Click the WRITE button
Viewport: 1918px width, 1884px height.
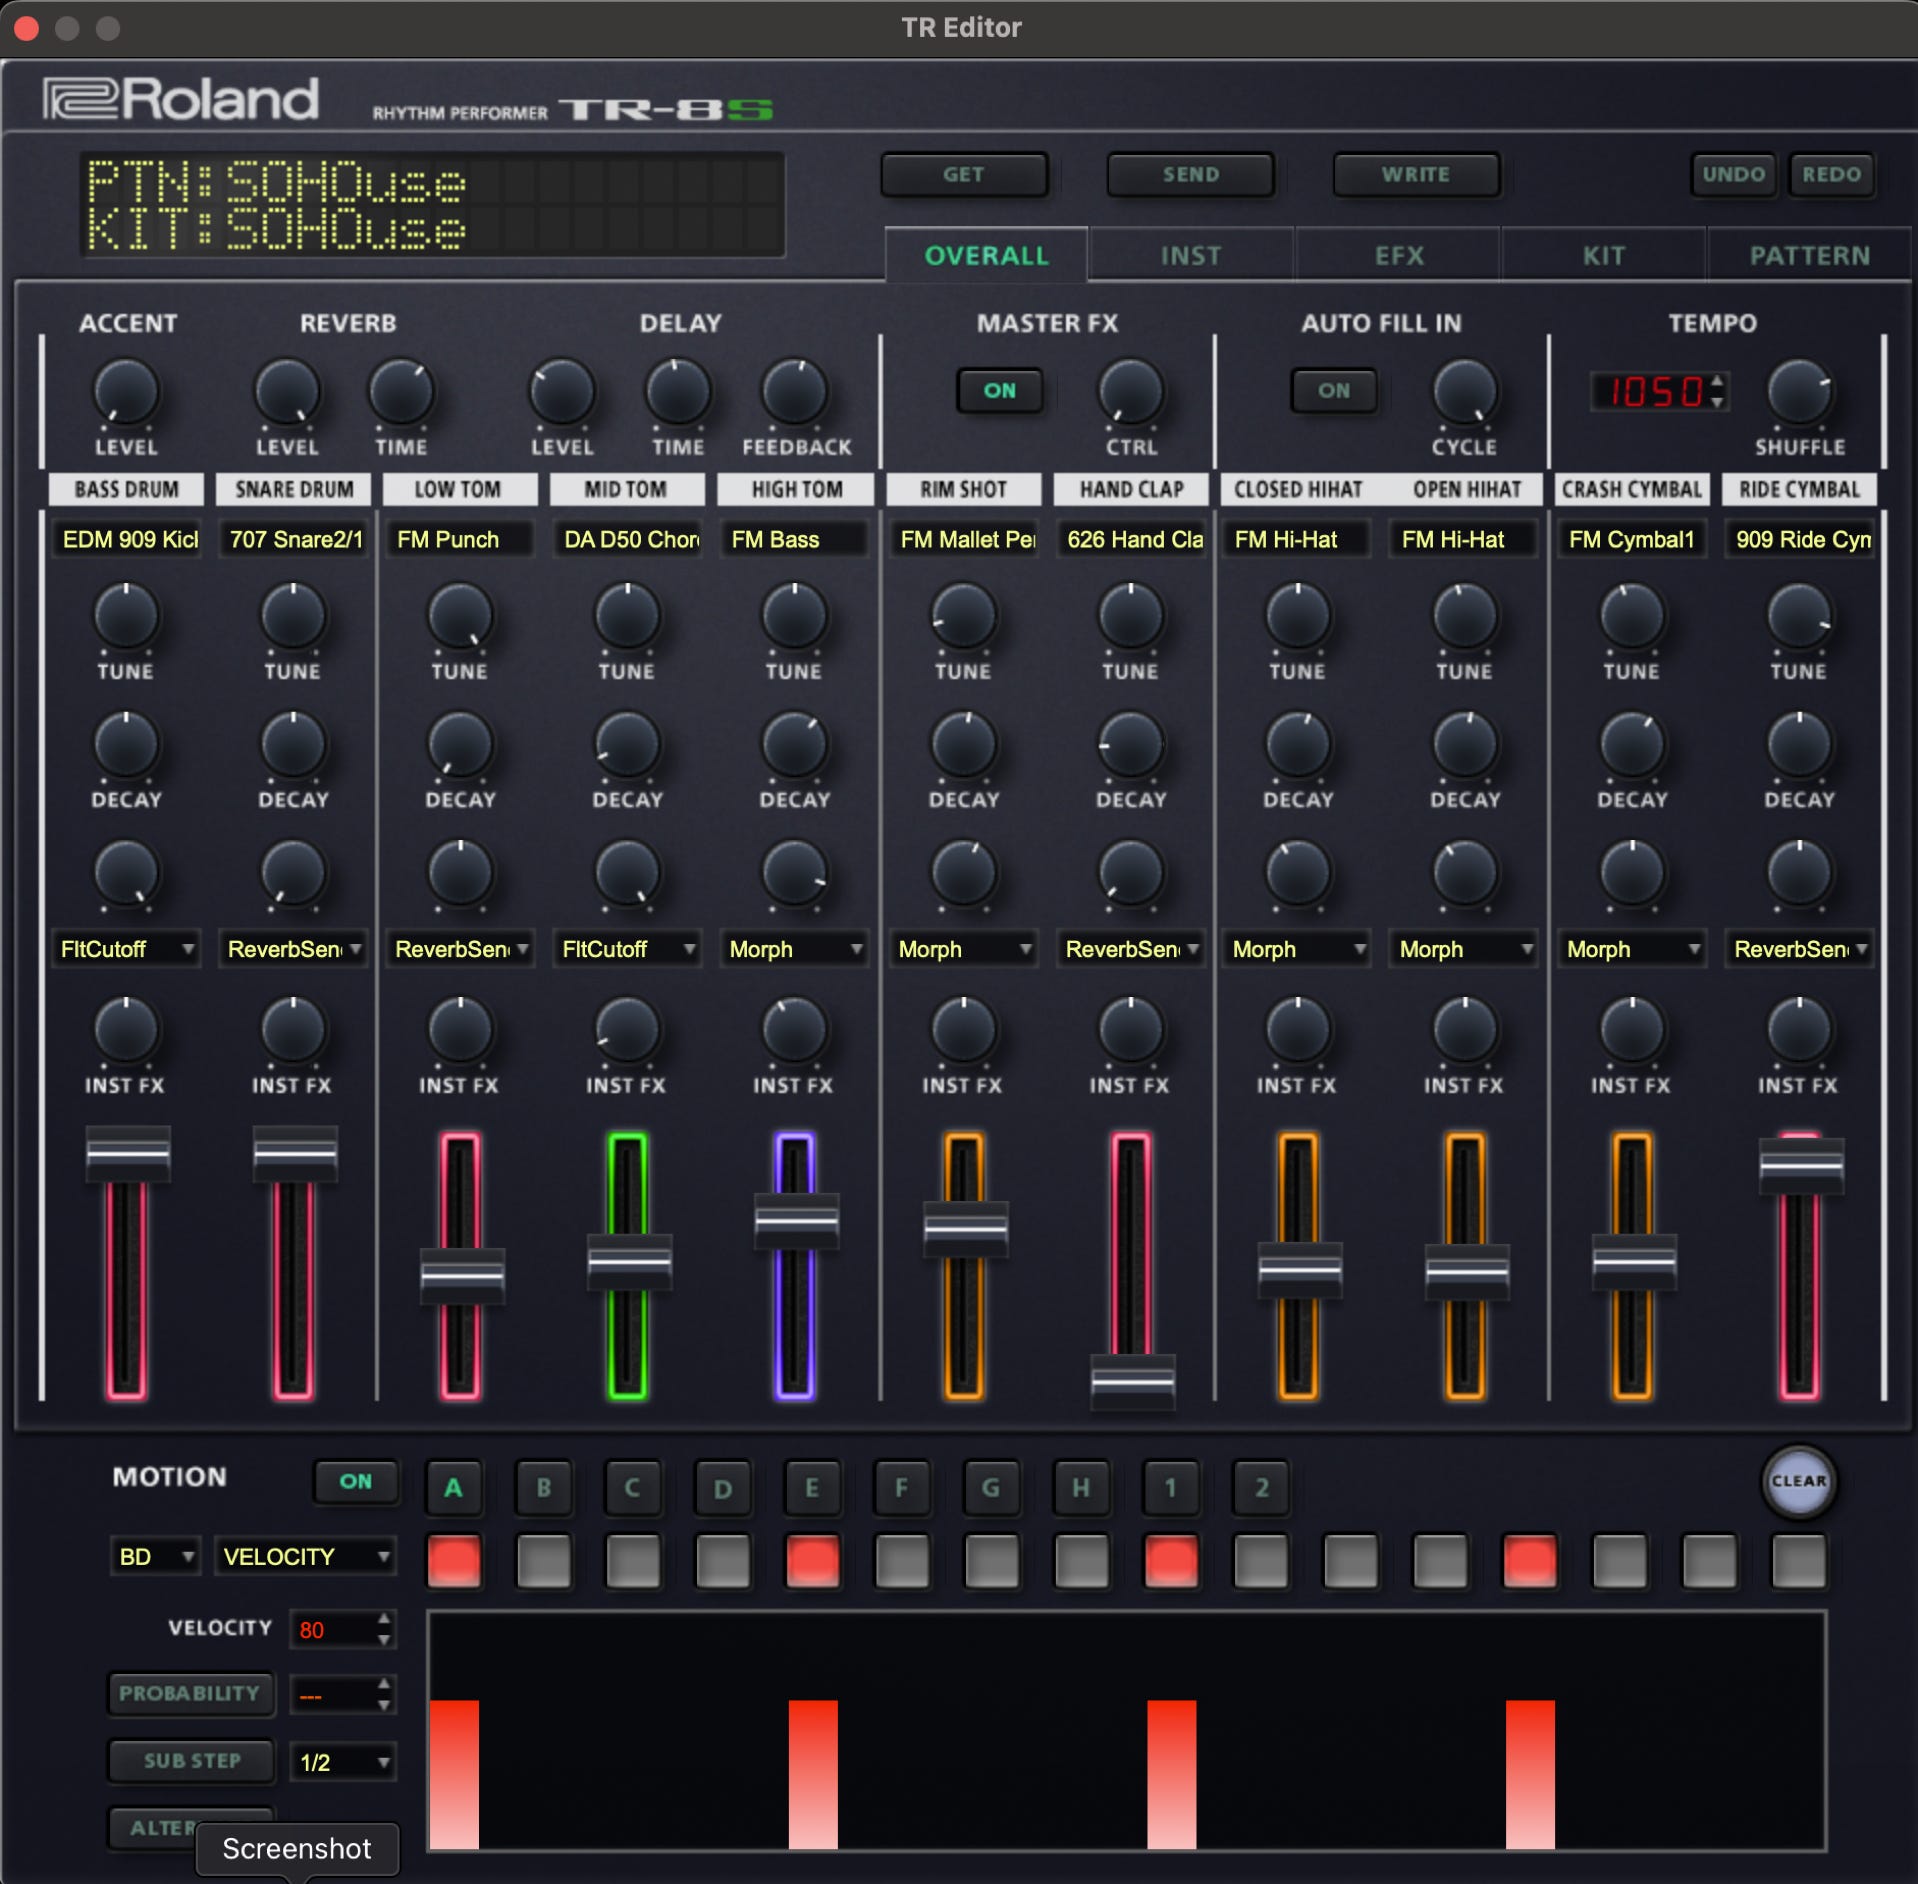(x=1416, y=174)
